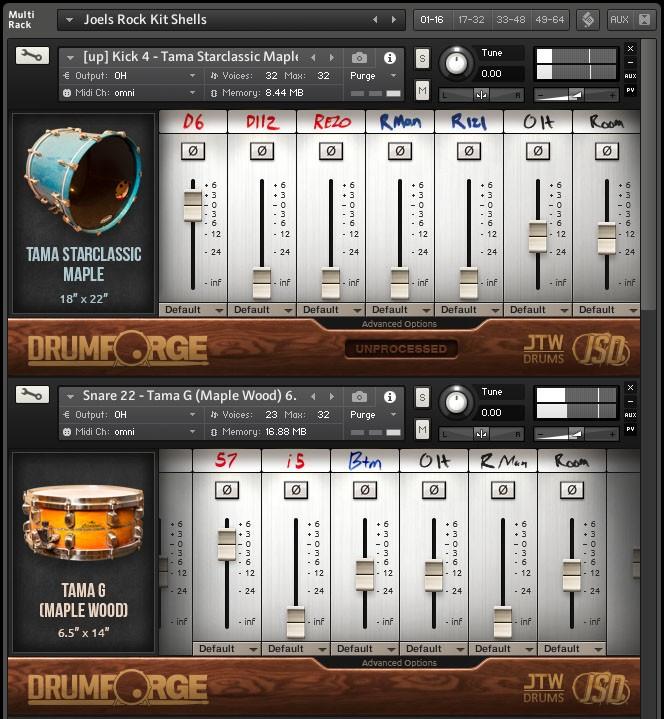This screenshot has height=719, width=664.
Task: Center the pan control on Kick 4
Action: pyautogui.click(x=481, y=95)
